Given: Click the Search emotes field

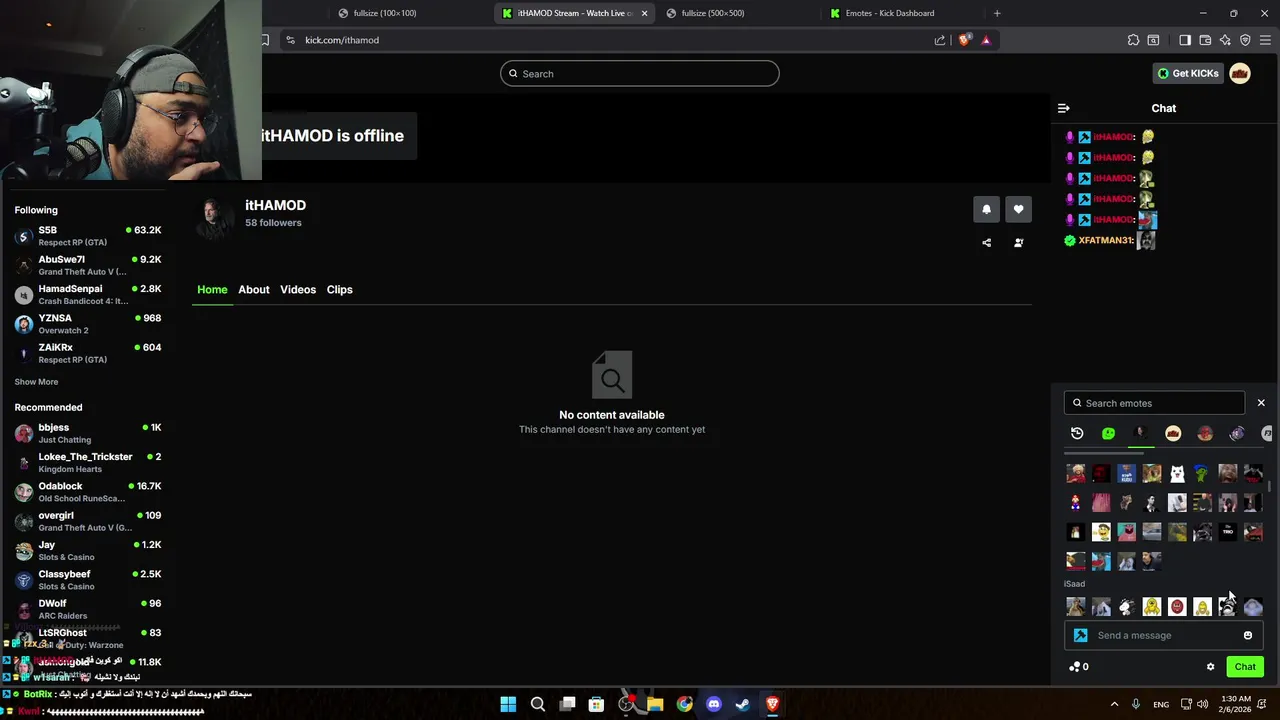Looking at the screenshot, I should point(1154,403).
